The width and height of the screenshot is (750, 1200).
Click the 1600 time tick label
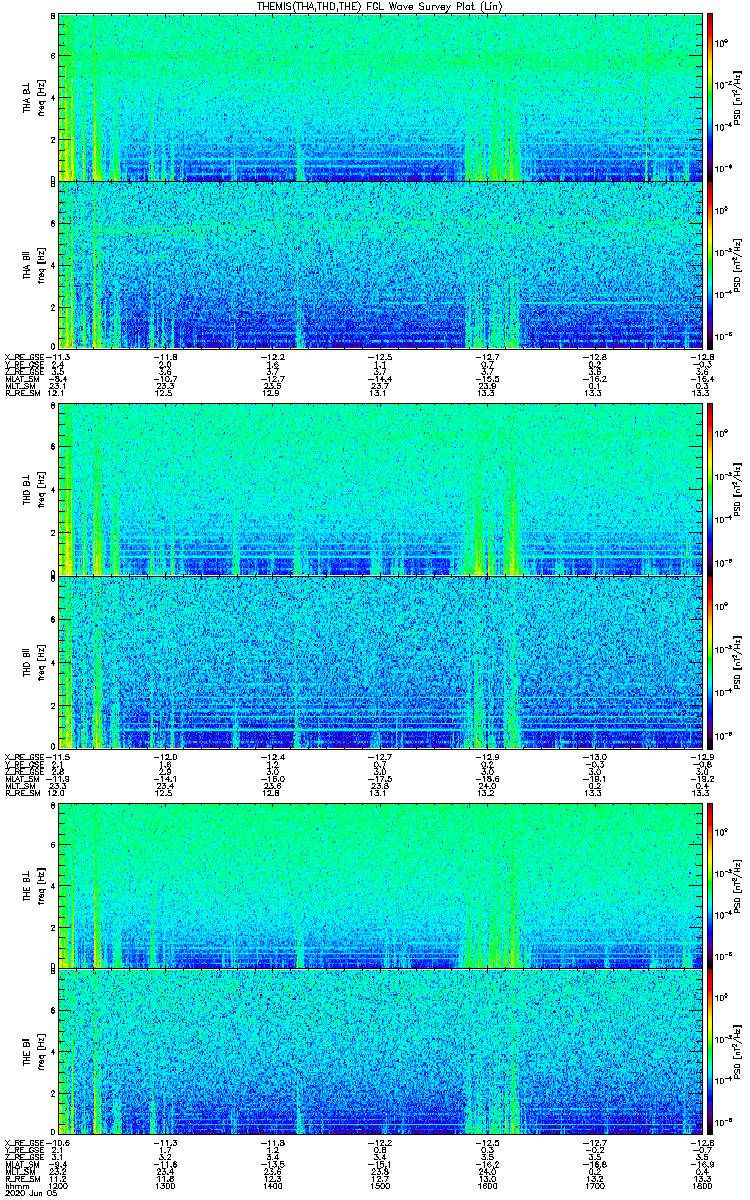click(486, 1185)
